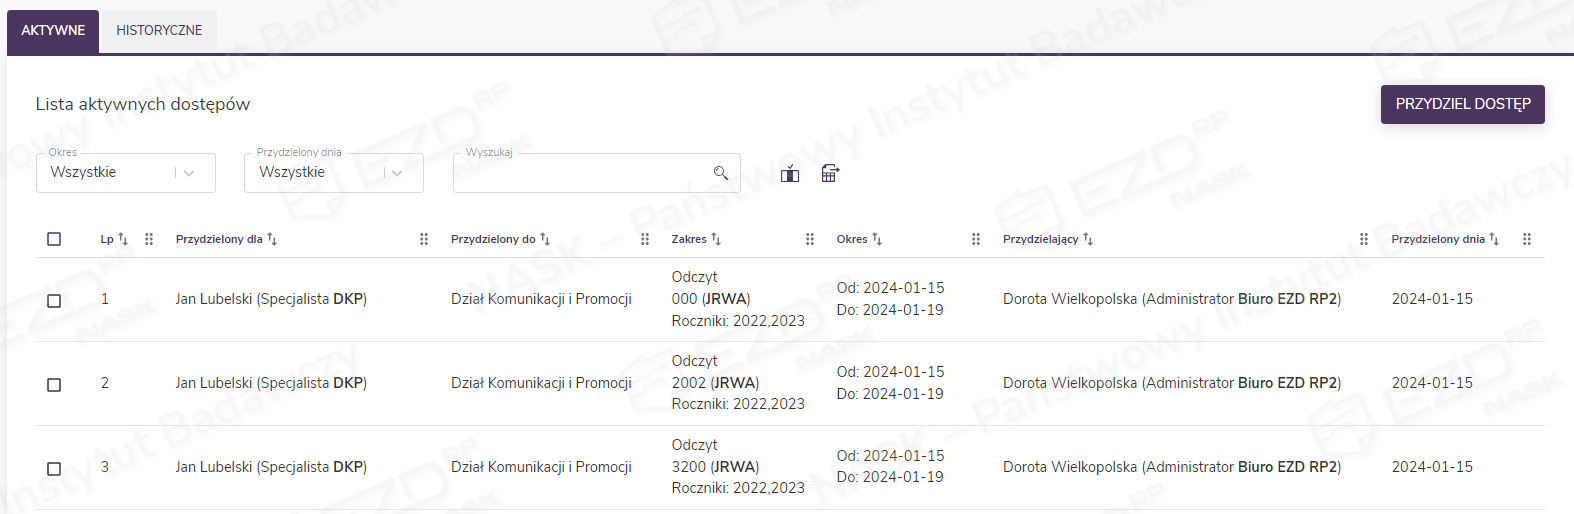
Task: Click the export table icon
Action: tap(830, 173)
